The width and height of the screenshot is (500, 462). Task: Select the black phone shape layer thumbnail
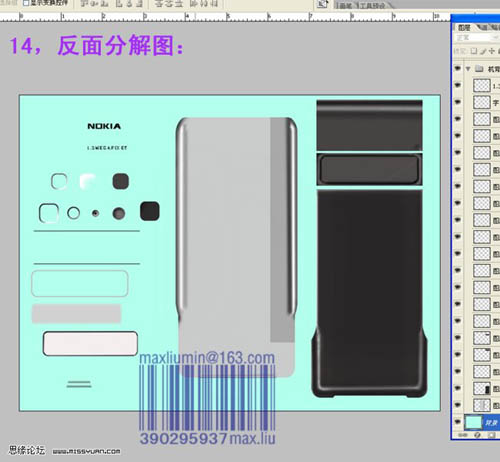tap(482, 388)
